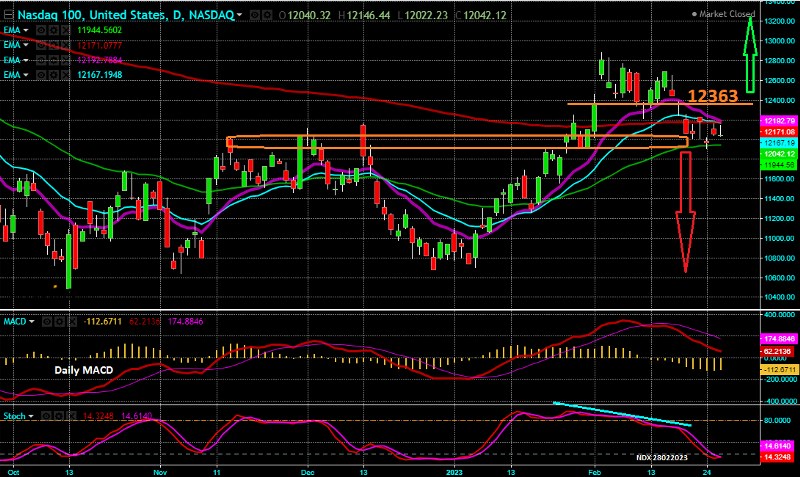The image size is (800, 477).
Task: Remove the EMA 11944.5602 using its X icon
Action: pos(65,31)
